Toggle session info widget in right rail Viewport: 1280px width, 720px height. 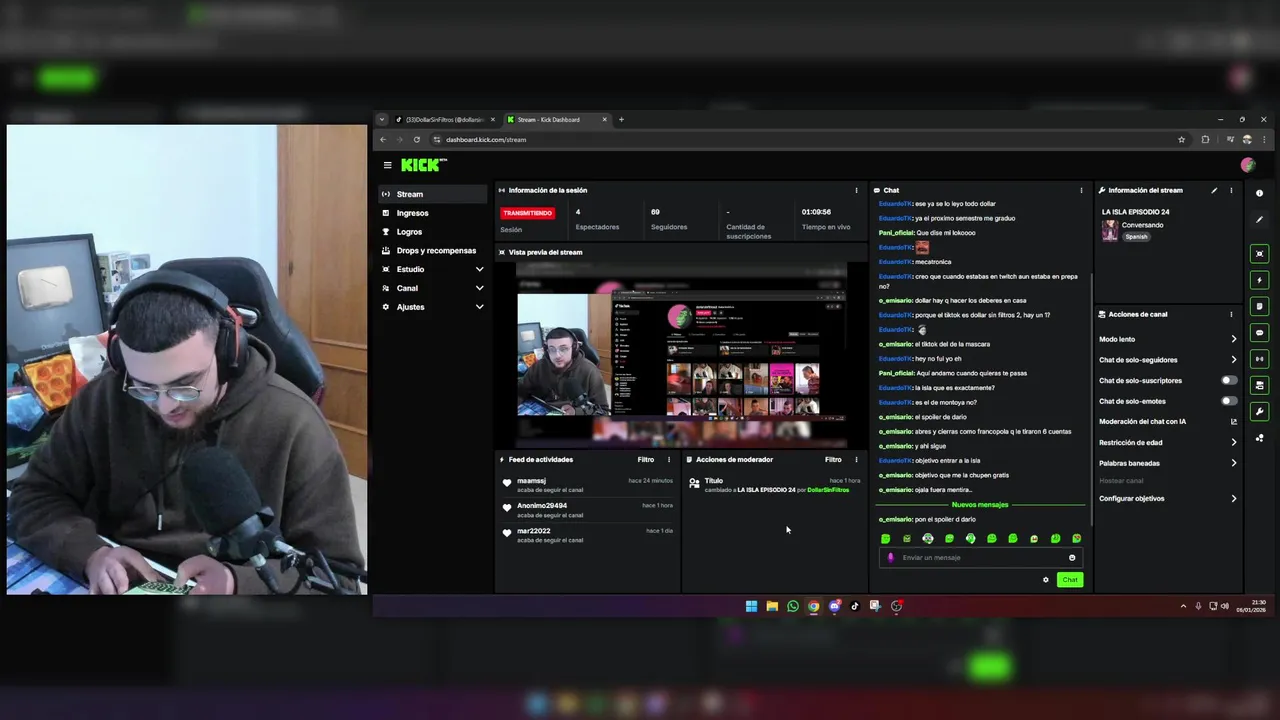pyautogui.click(x=1259, y=359)
